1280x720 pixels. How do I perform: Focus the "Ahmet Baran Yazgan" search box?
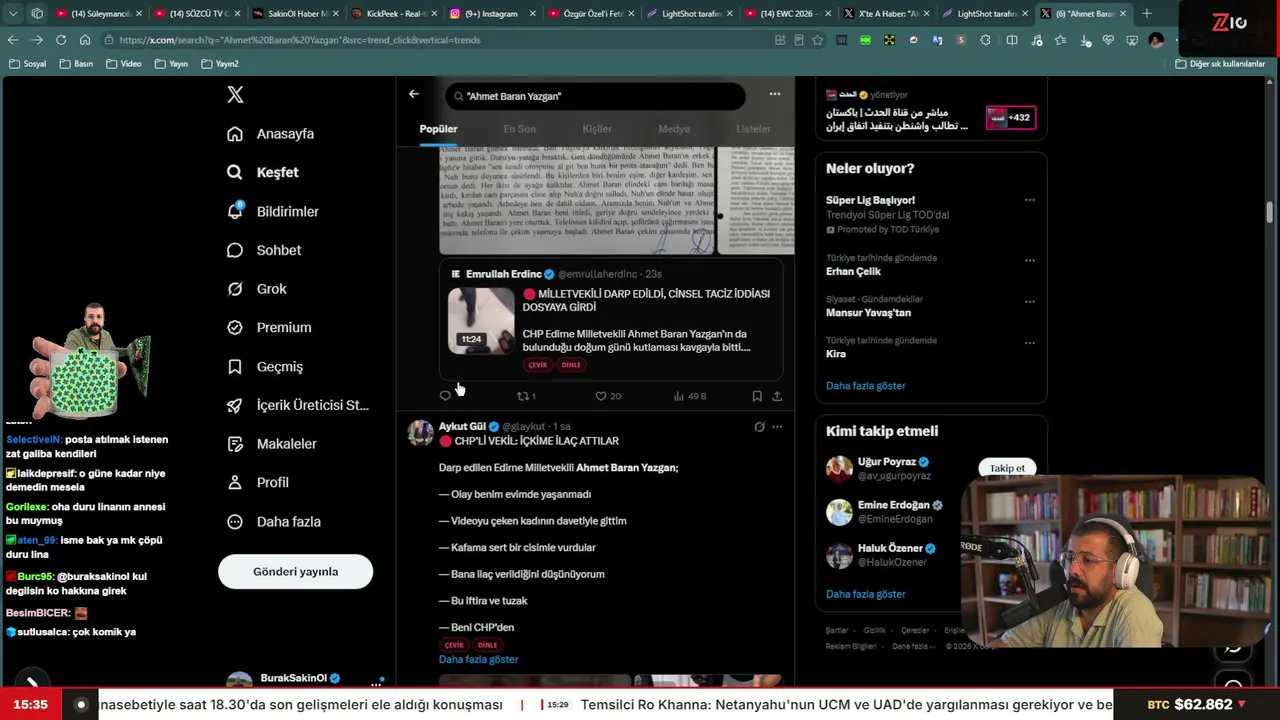click(596, 96)
